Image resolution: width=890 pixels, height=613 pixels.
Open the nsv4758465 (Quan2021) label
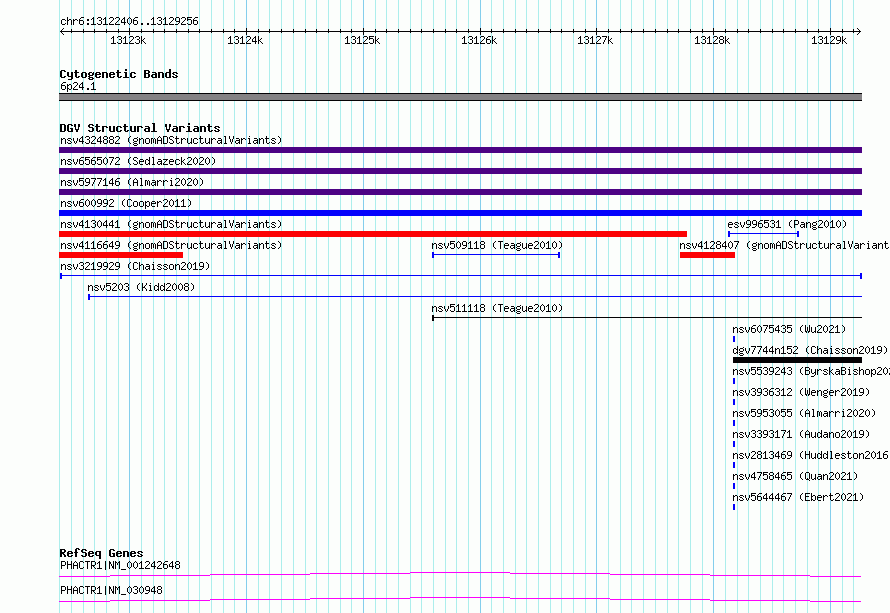tap(795, 476)
